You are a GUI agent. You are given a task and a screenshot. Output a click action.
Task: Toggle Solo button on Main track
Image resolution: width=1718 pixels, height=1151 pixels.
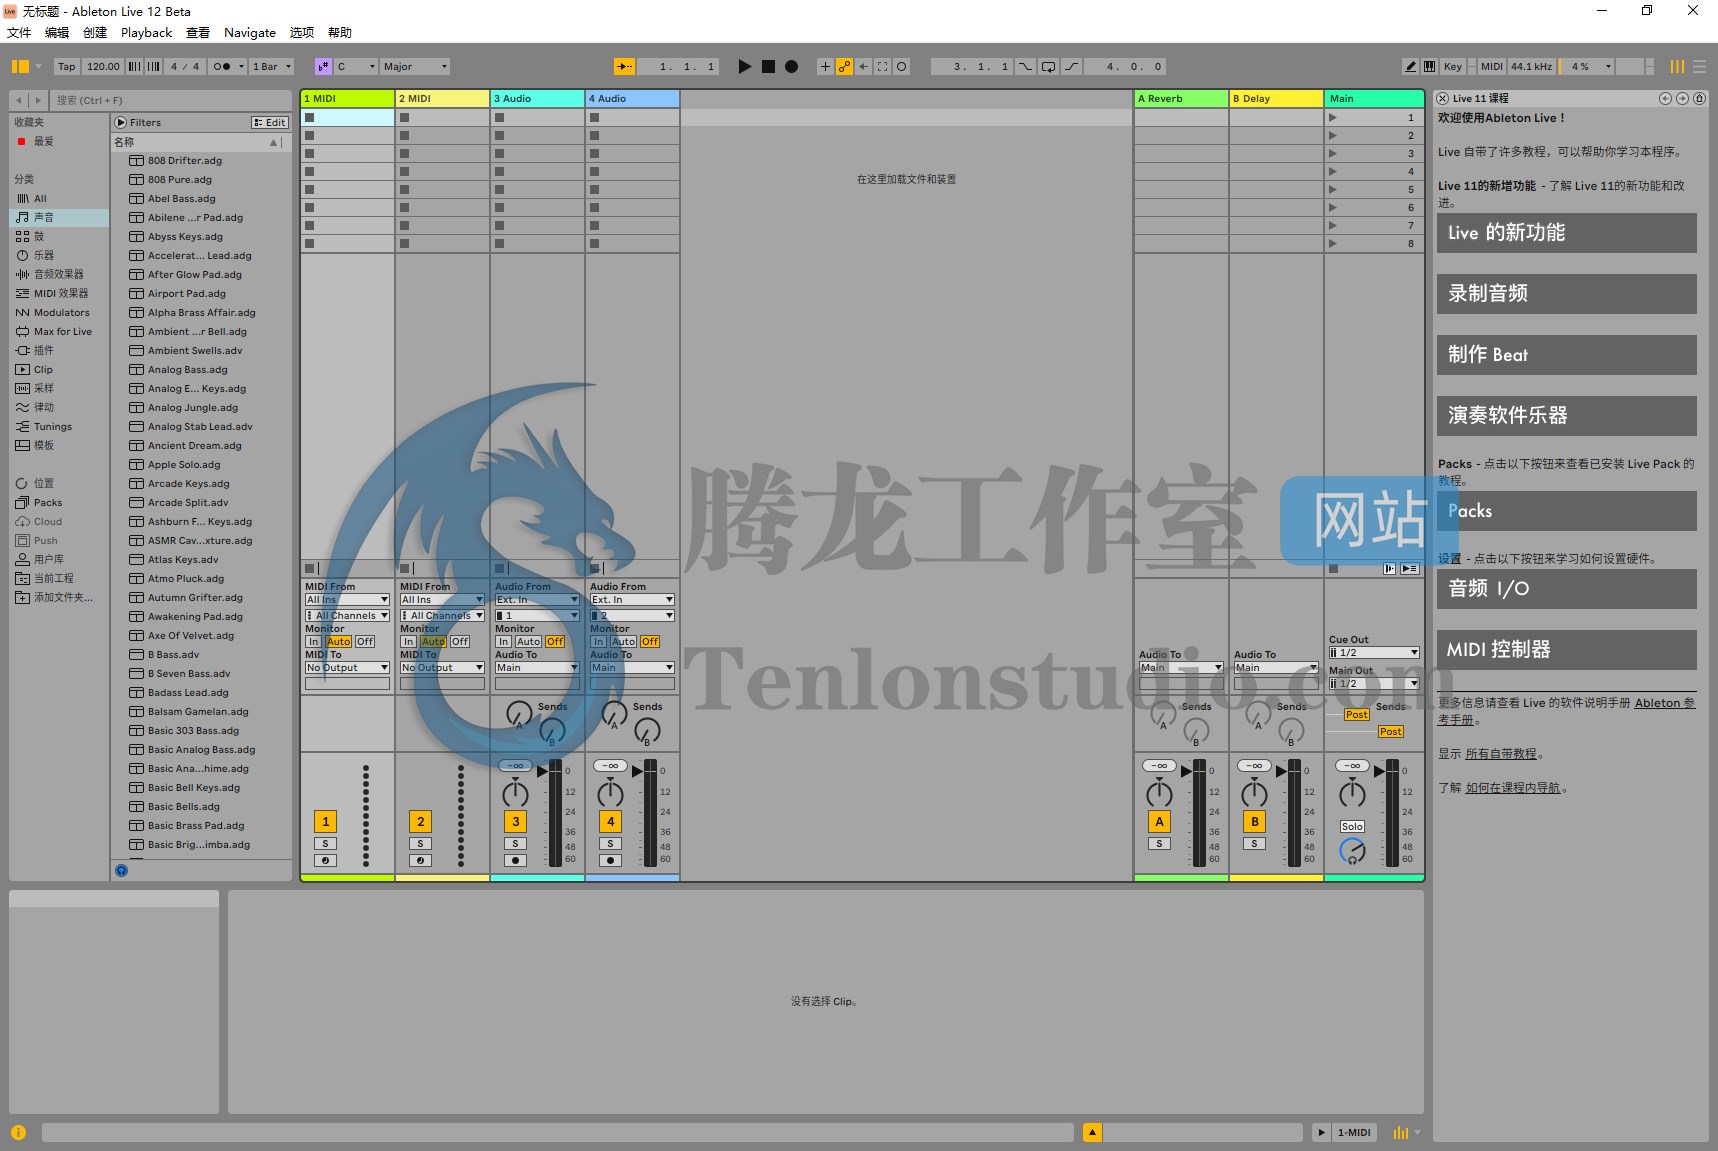point(1352,827)
